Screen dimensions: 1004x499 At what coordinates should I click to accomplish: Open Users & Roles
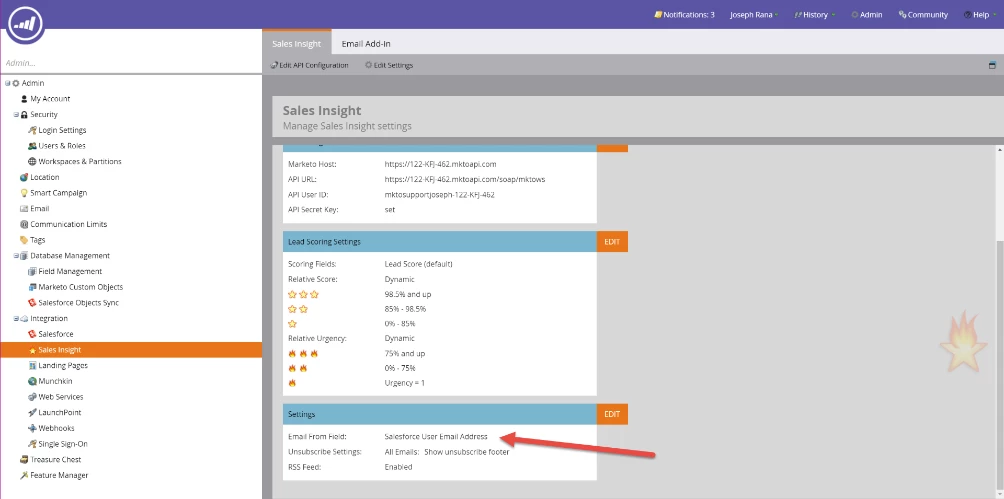point(62,146)
